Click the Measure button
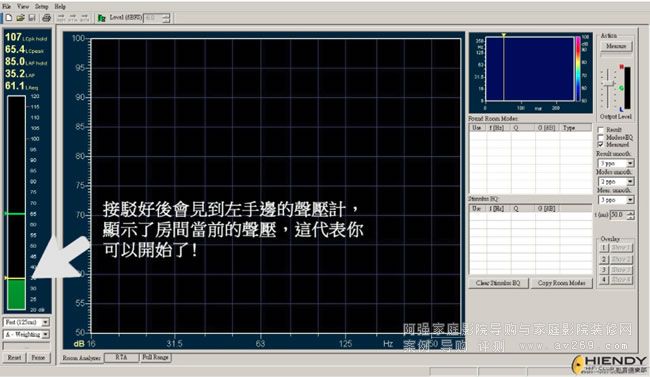This screenshot has height=377, width=650. coord(616,46)
